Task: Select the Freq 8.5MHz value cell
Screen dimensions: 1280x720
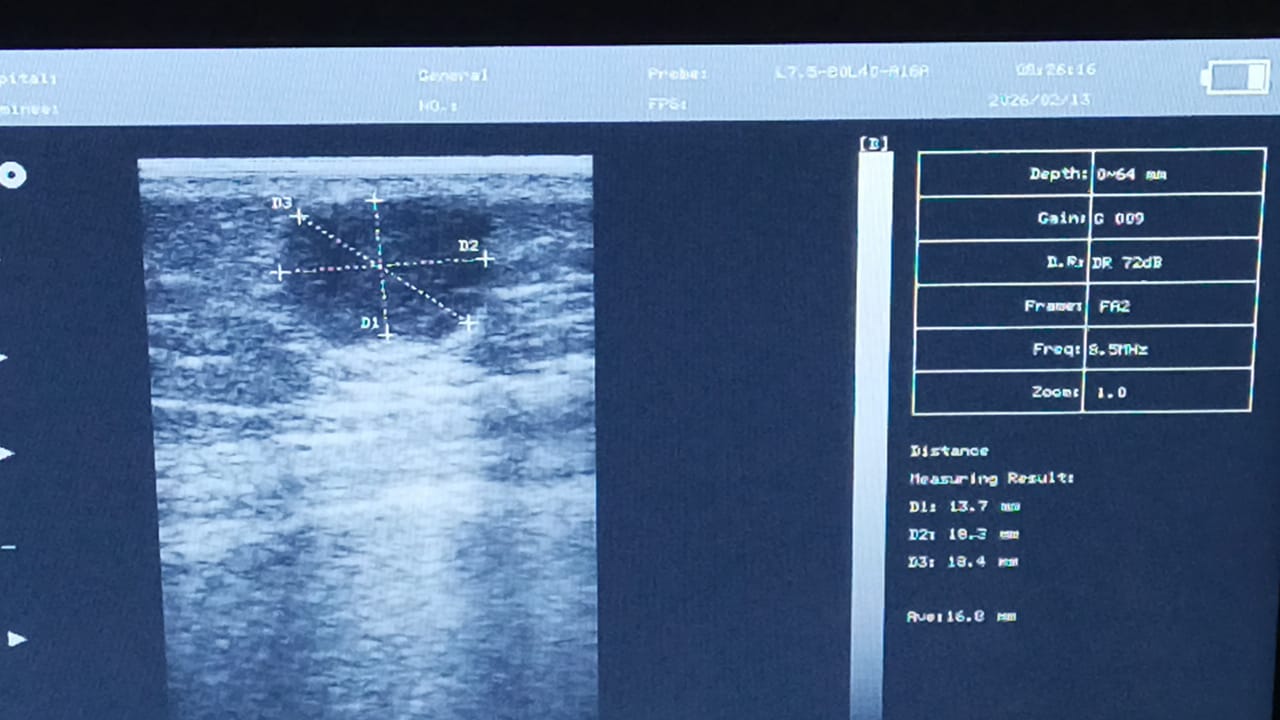Action: 1168,349
